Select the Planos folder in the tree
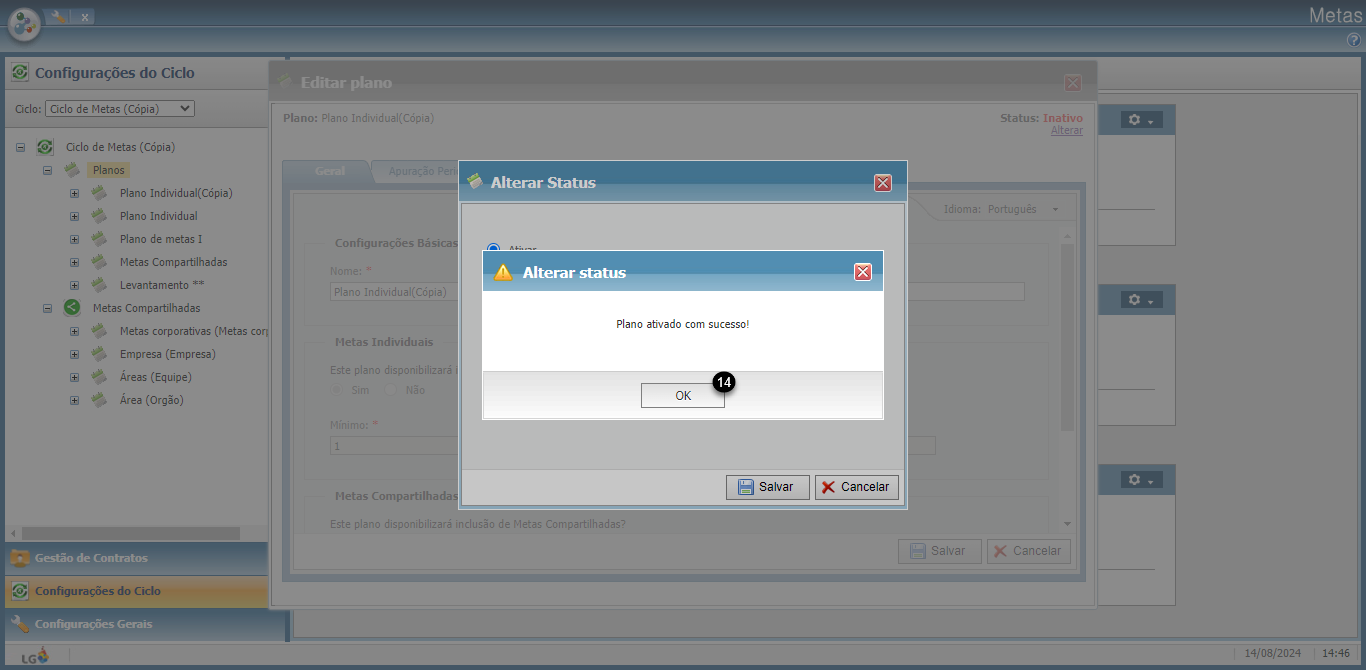This screenshot has height=670, width=1366. pyautogui.click(x=109, y=170)
